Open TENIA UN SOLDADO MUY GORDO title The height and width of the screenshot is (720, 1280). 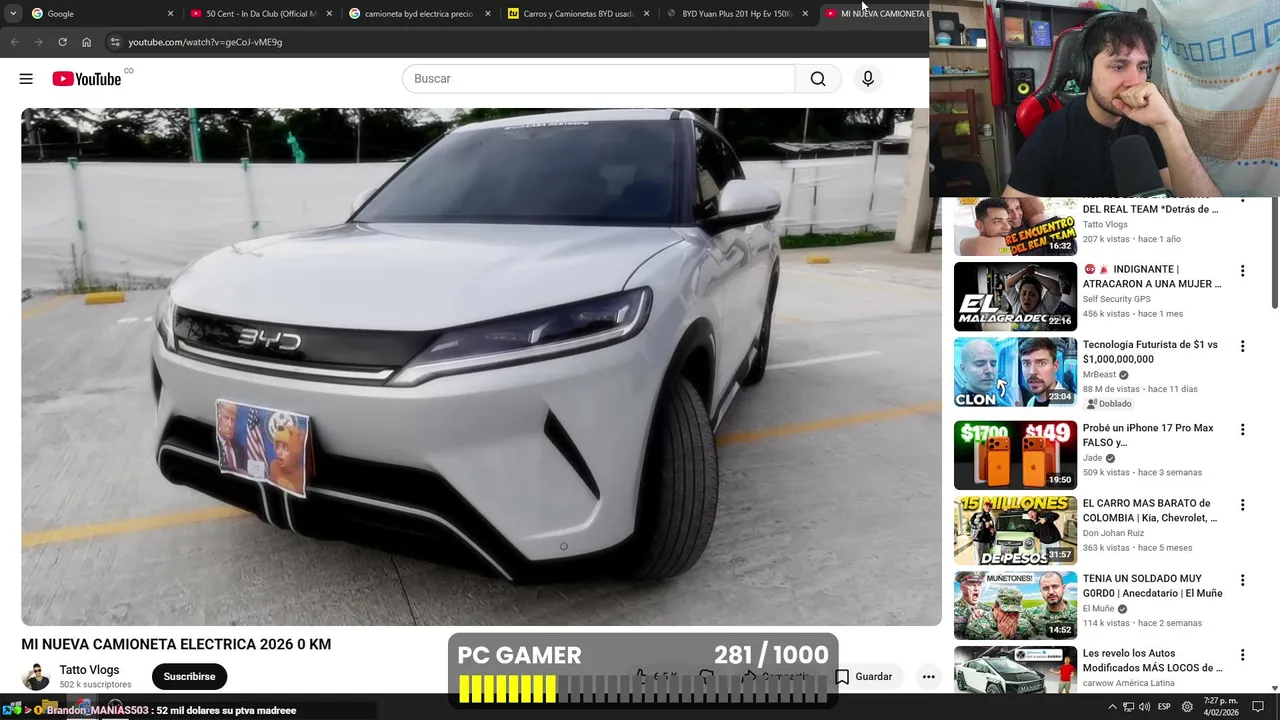1152,586
